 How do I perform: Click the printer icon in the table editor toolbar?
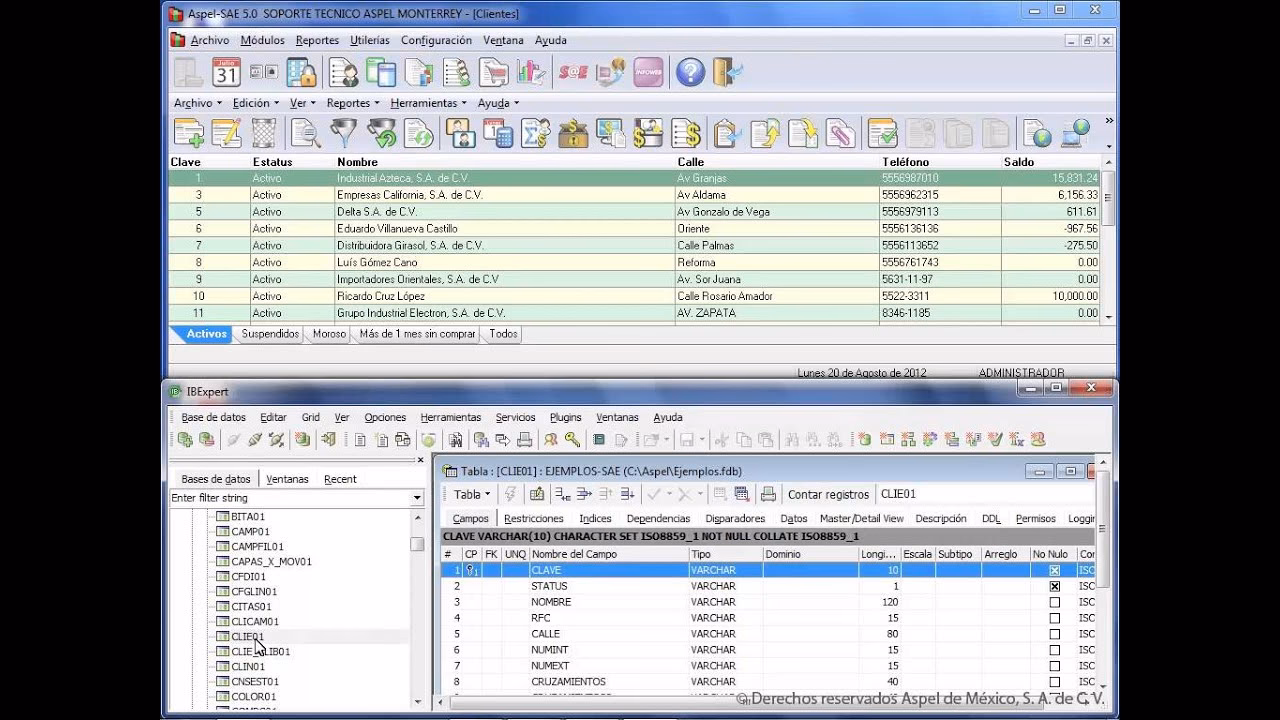(768, 494)
